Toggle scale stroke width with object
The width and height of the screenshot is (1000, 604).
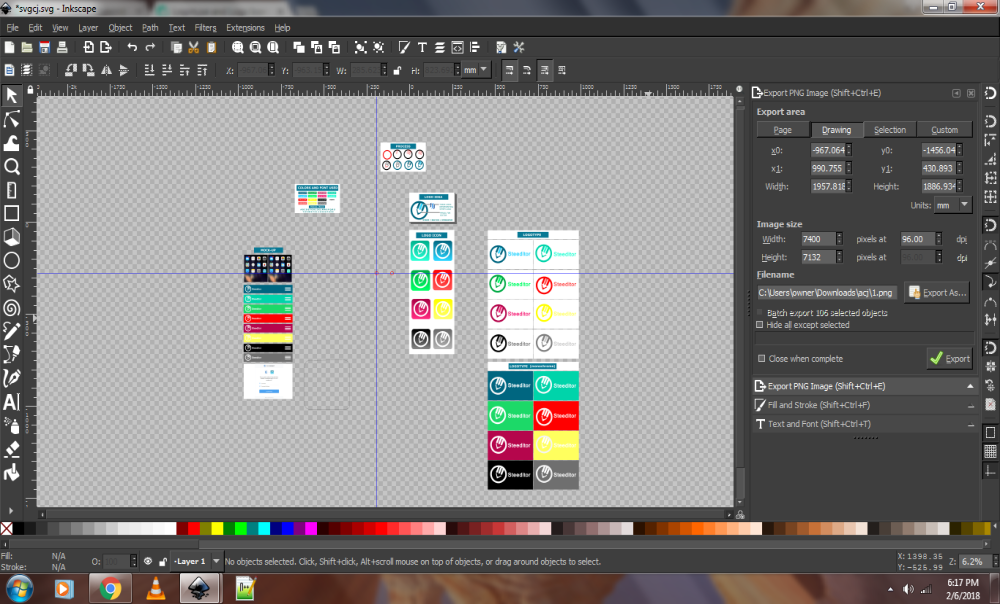509,70
